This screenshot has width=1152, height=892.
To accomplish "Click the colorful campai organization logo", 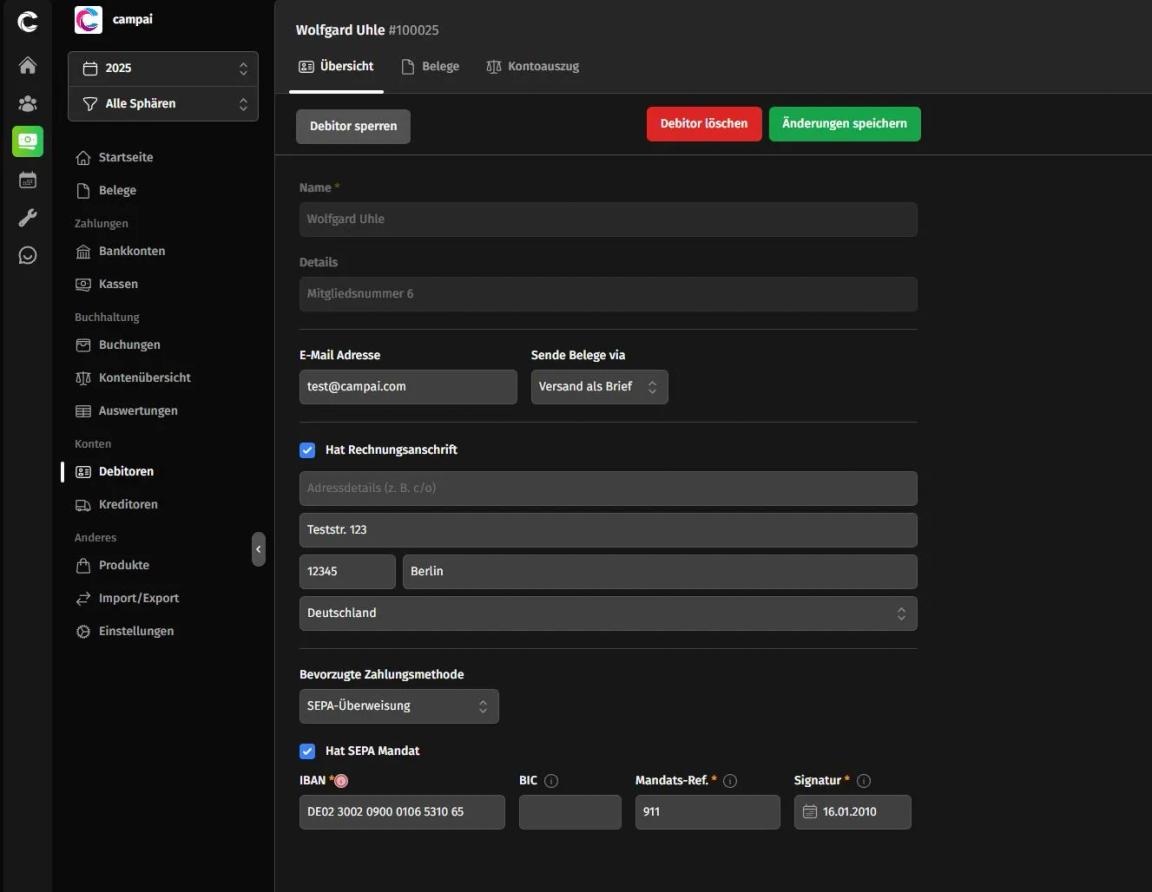I will 88,20.
